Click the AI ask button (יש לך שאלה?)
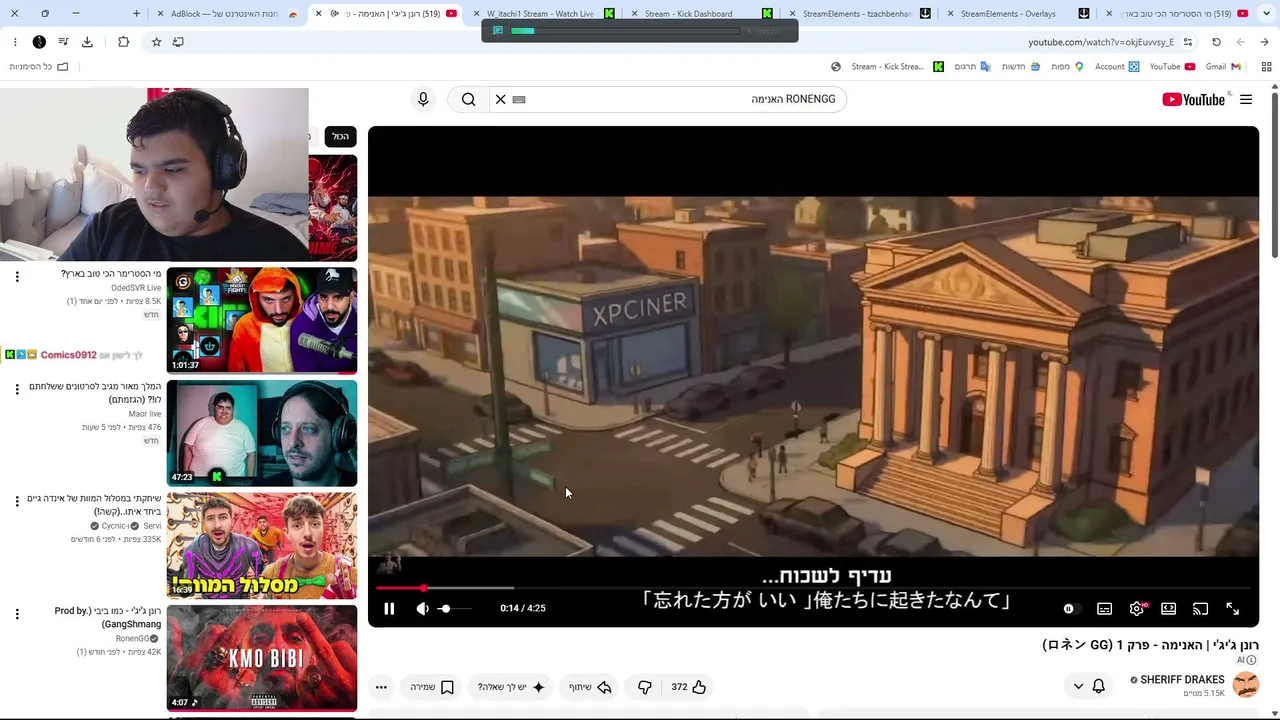Viewport: 1280px width, 720px height. pyautogui.click(x=511, y=687)
